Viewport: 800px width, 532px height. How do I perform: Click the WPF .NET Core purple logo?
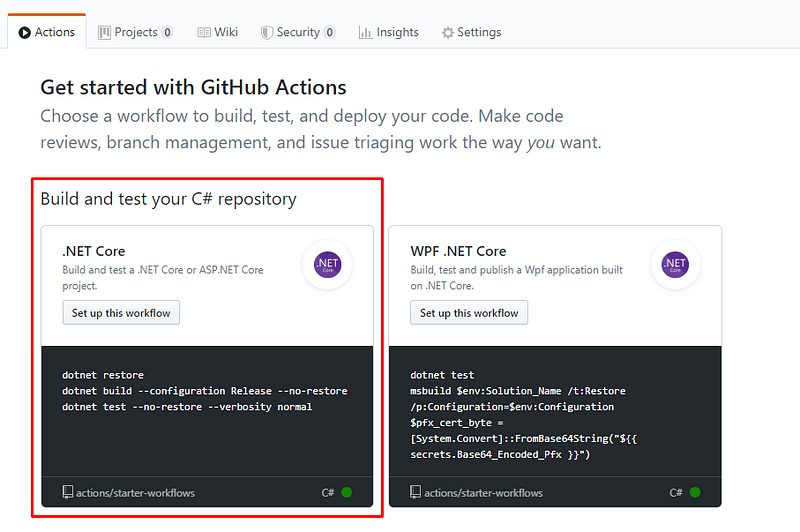(675, 264)
